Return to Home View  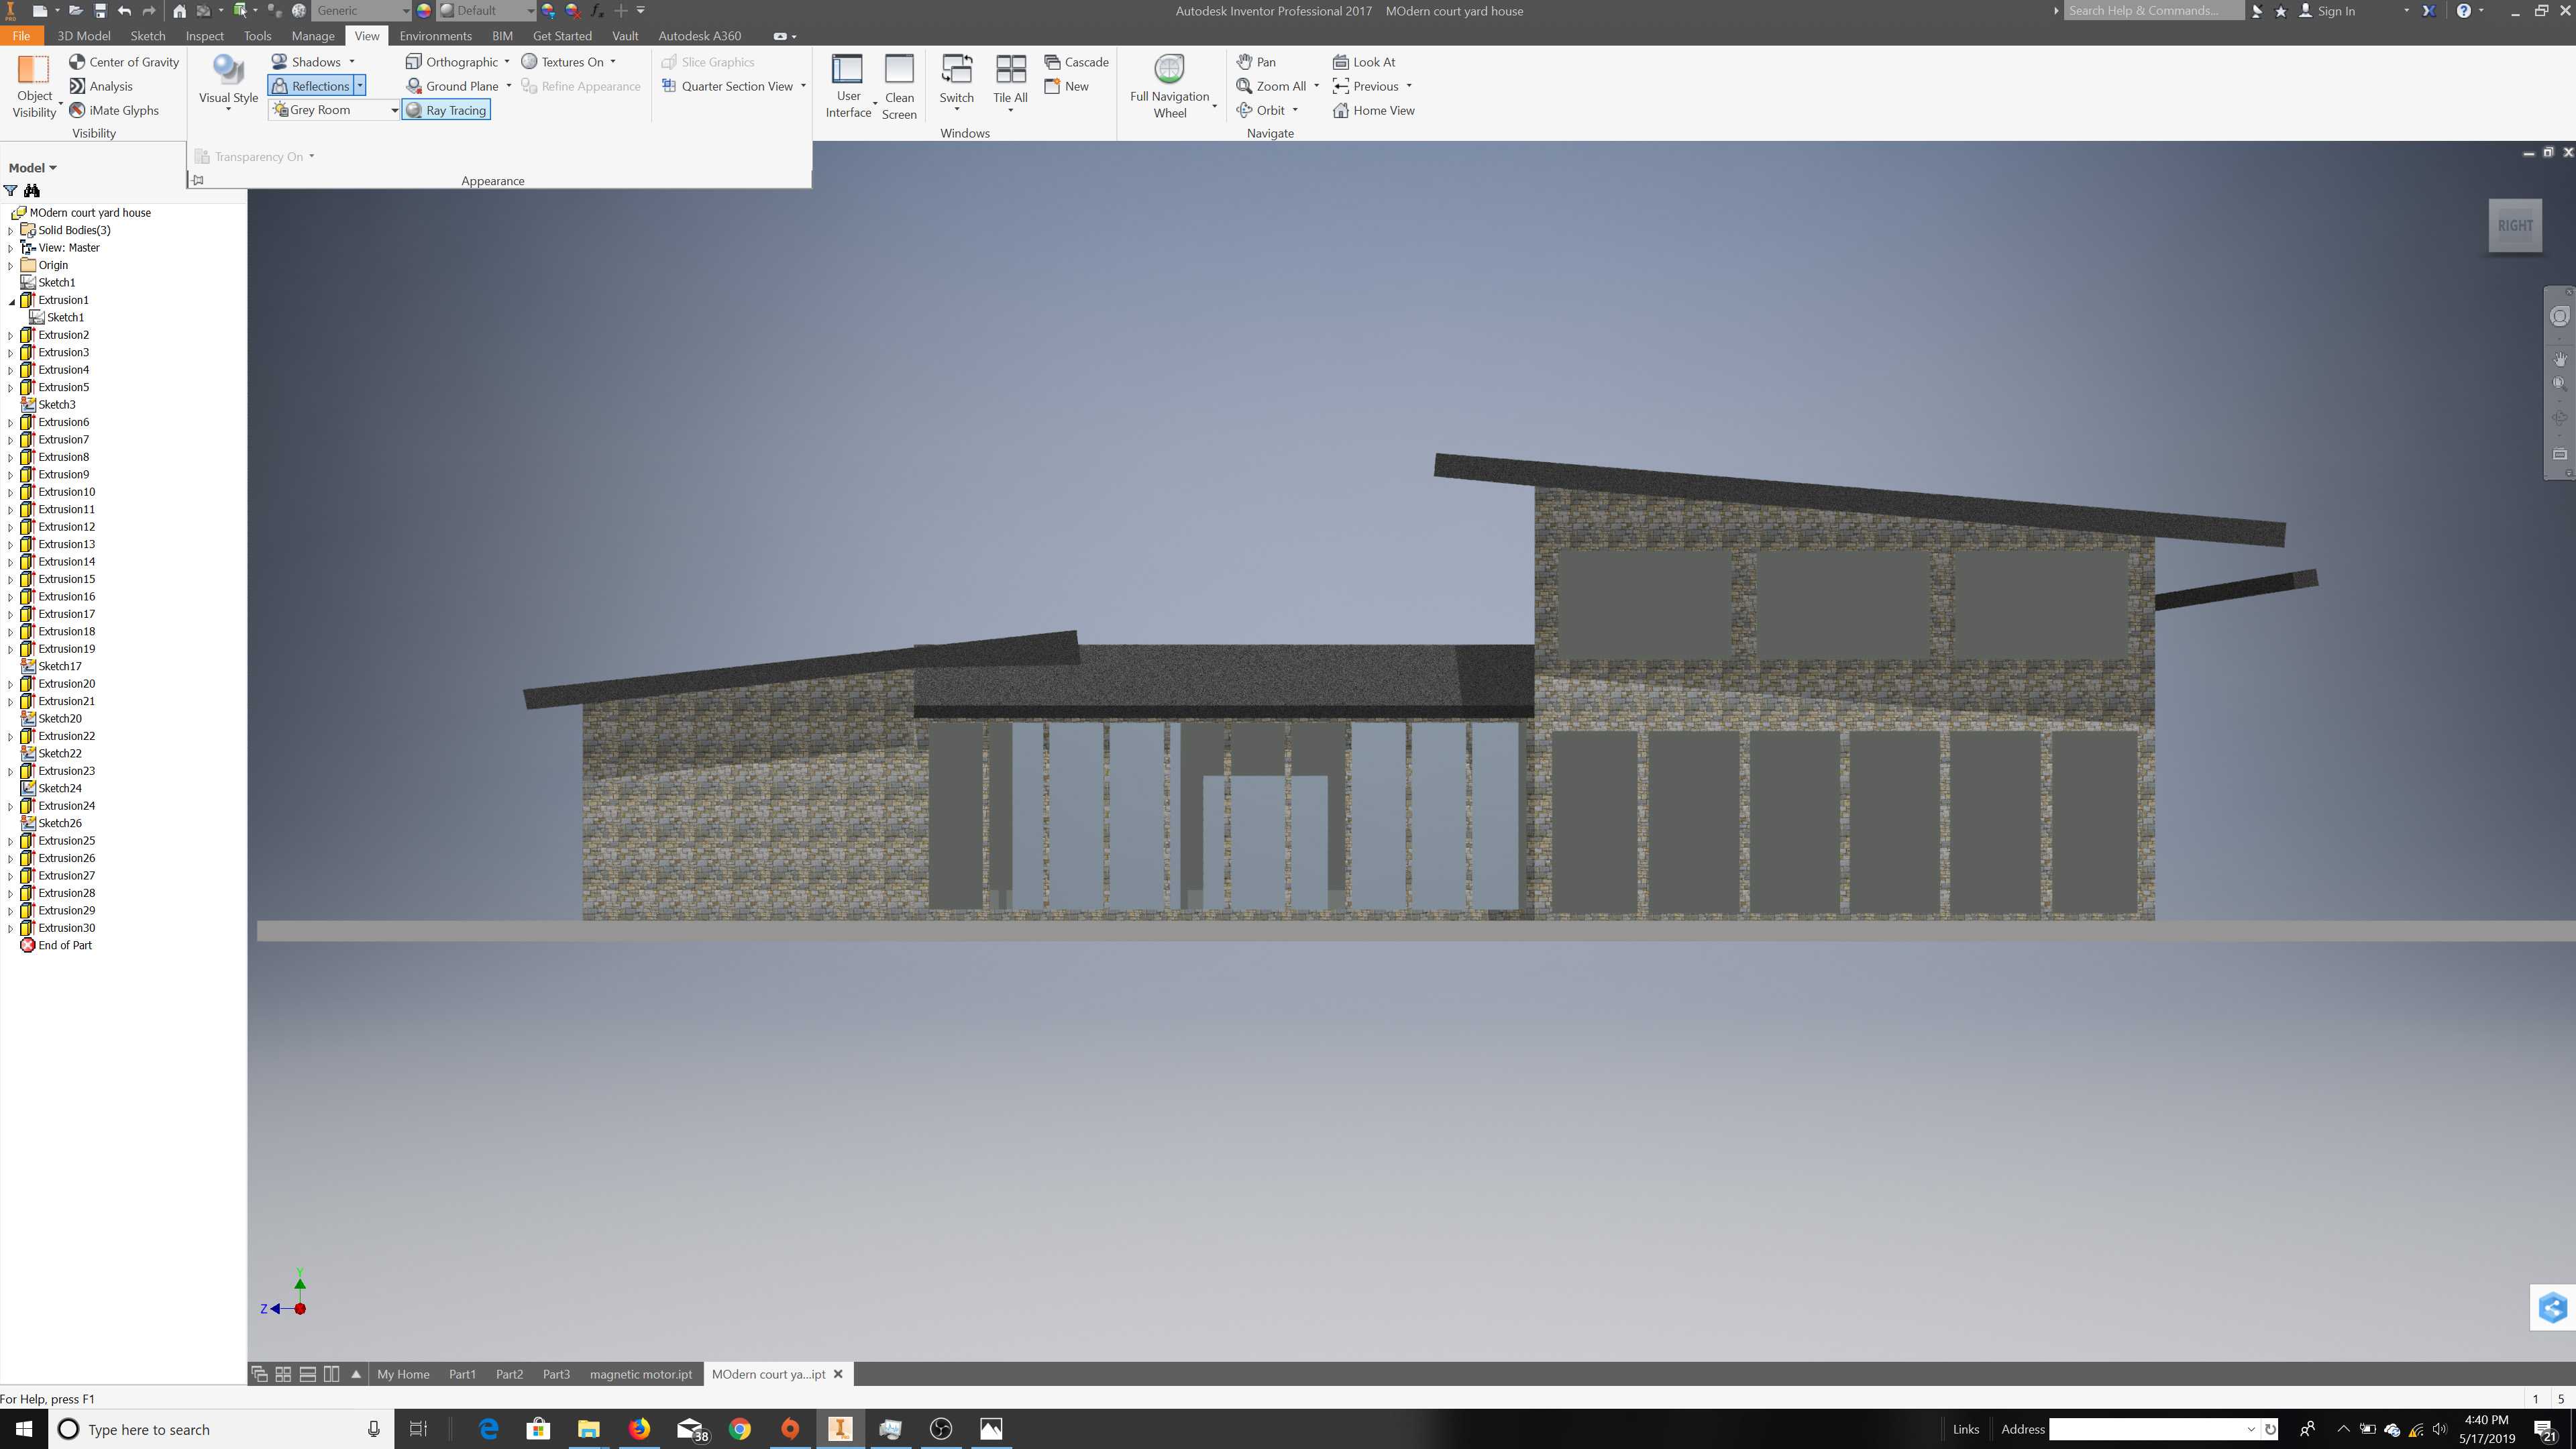pyautogui.click(x=1374, y=110)
